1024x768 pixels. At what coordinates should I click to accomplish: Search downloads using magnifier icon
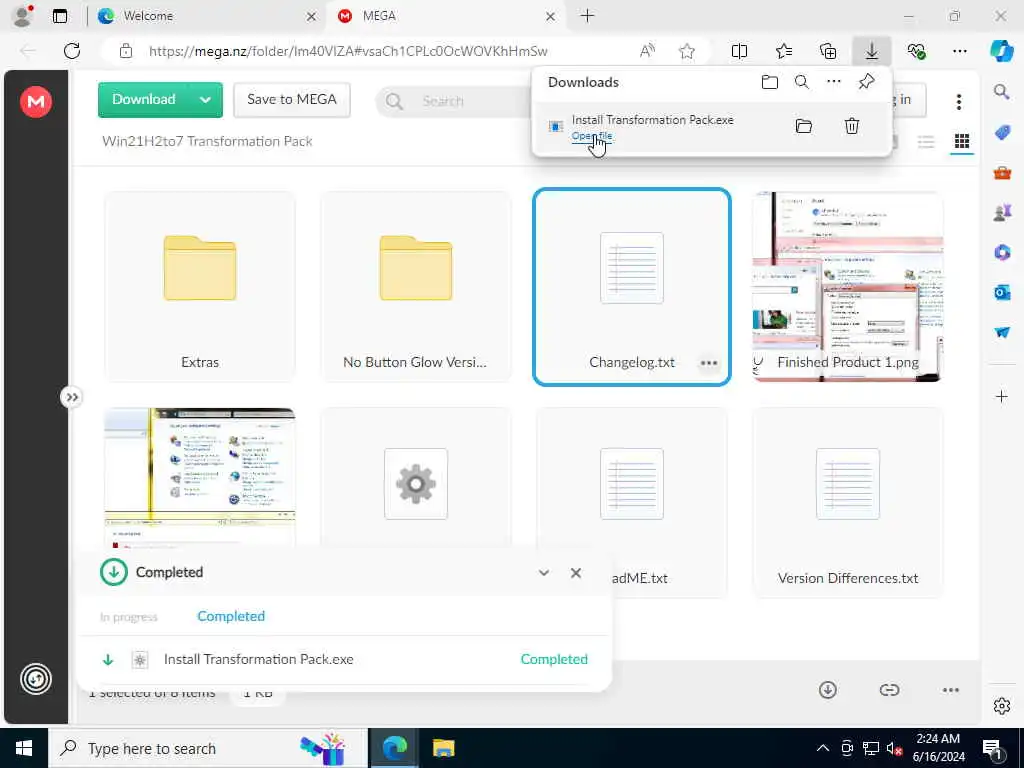(x=802, y=82)
